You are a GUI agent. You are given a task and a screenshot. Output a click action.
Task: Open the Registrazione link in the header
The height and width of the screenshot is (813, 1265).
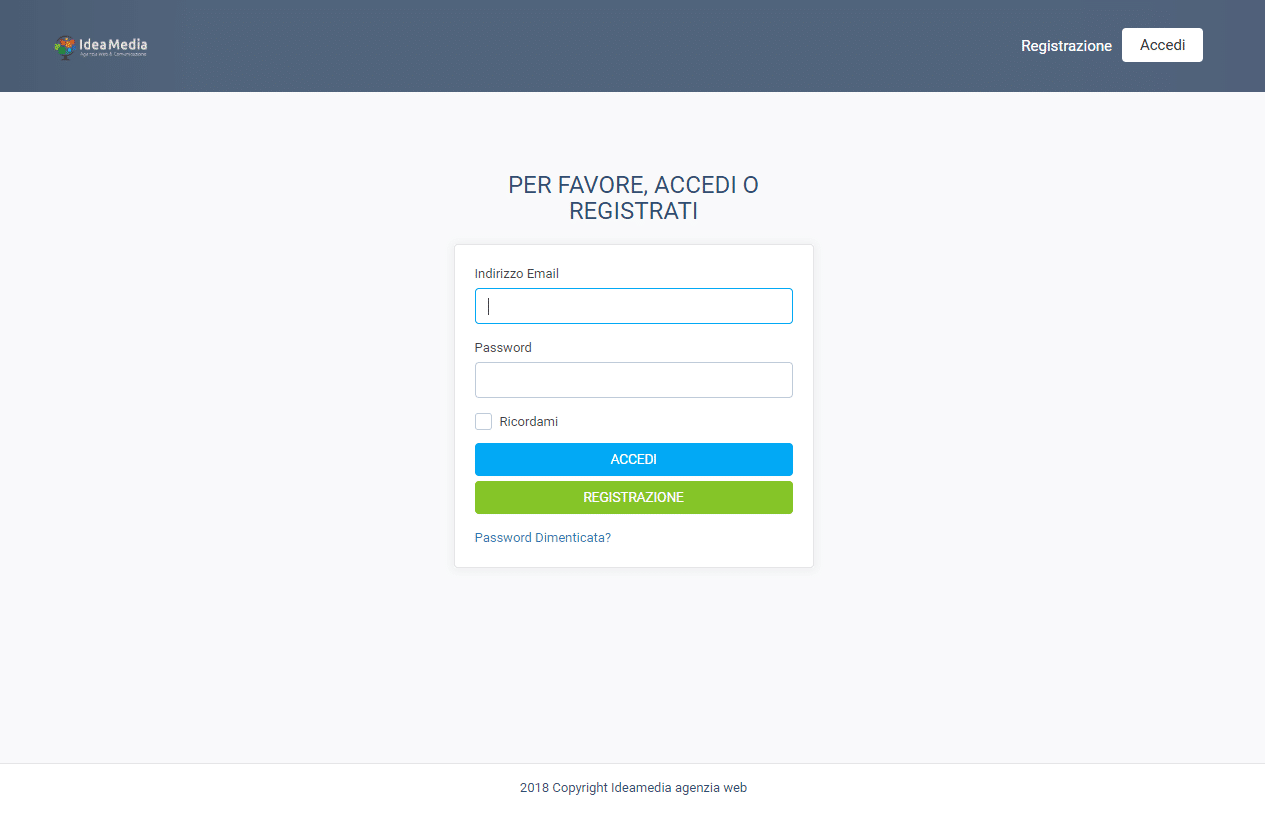(x=1066, y=46)
